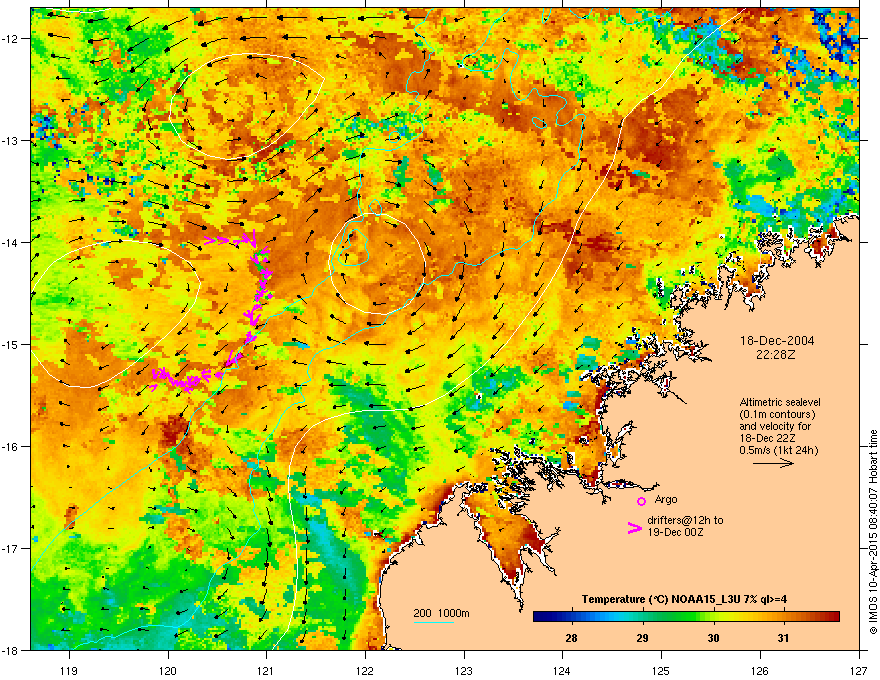Click latitude axis label -18
The width and height of the screenshot is (880, 680).
click(x=11, y=650)
